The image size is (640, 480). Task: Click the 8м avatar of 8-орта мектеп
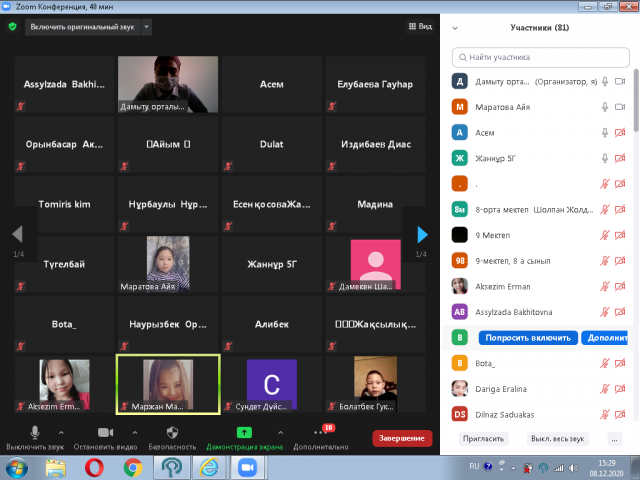click(x=460, y=209)
